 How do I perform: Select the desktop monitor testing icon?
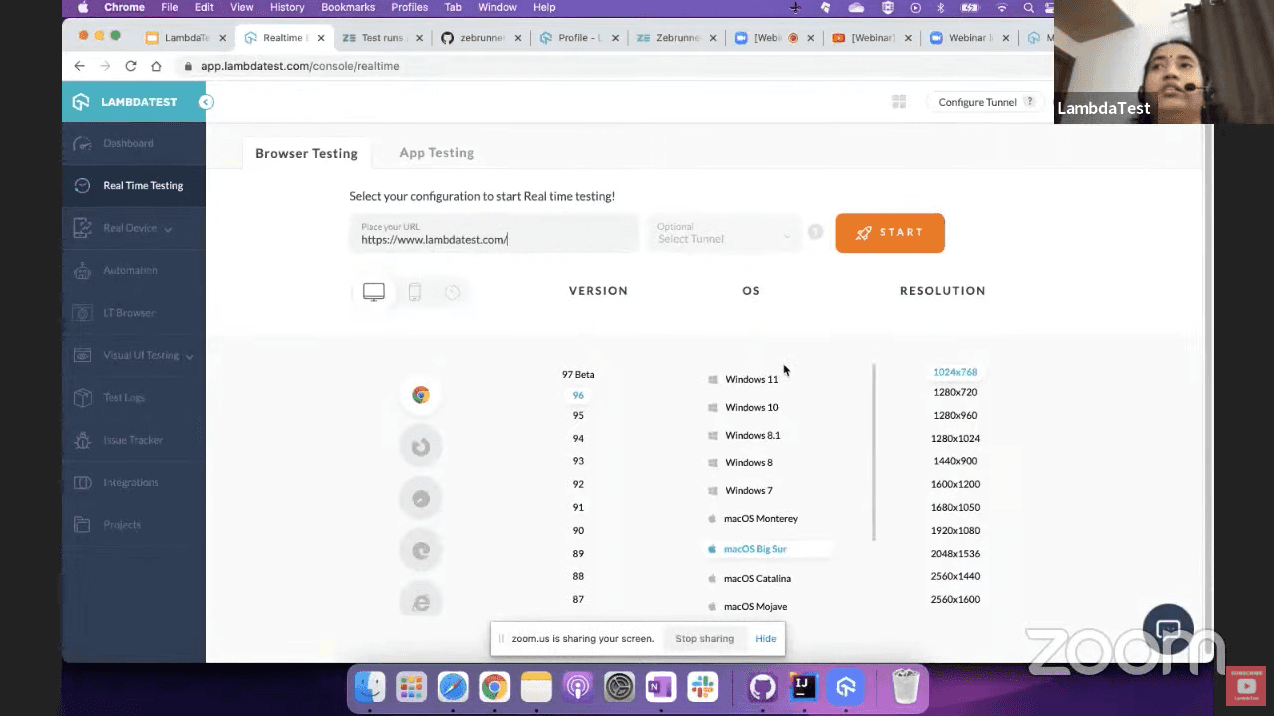click(x=373, y=291)
